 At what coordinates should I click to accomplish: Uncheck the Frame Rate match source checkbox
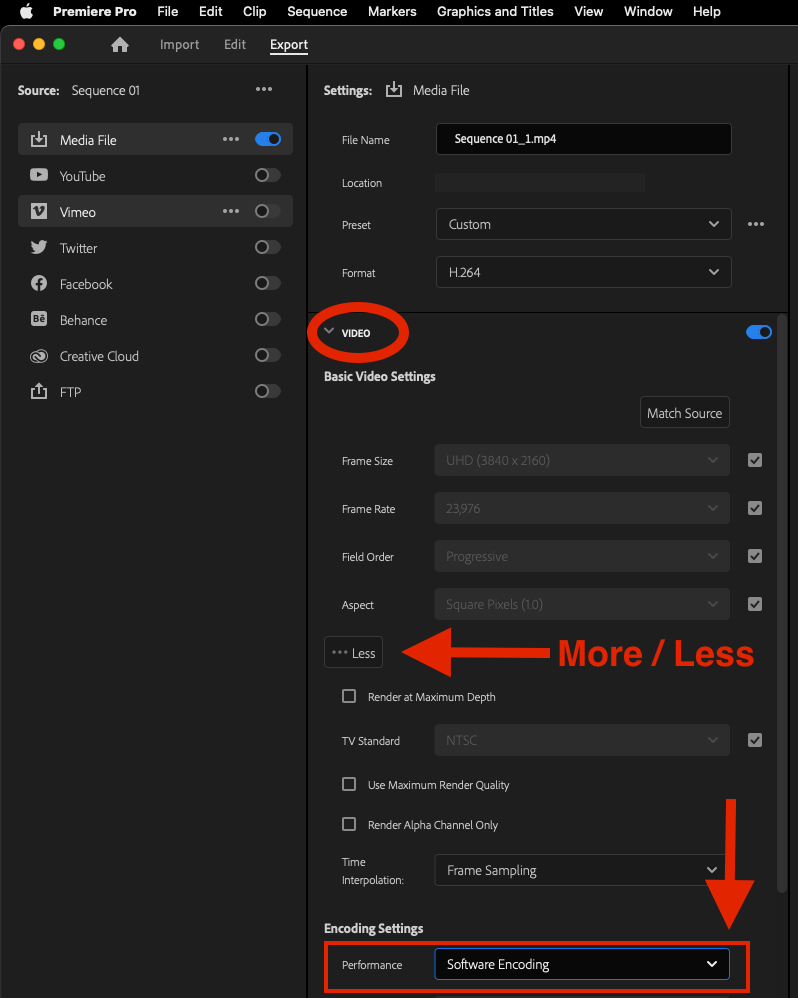(x=755, y=508)
